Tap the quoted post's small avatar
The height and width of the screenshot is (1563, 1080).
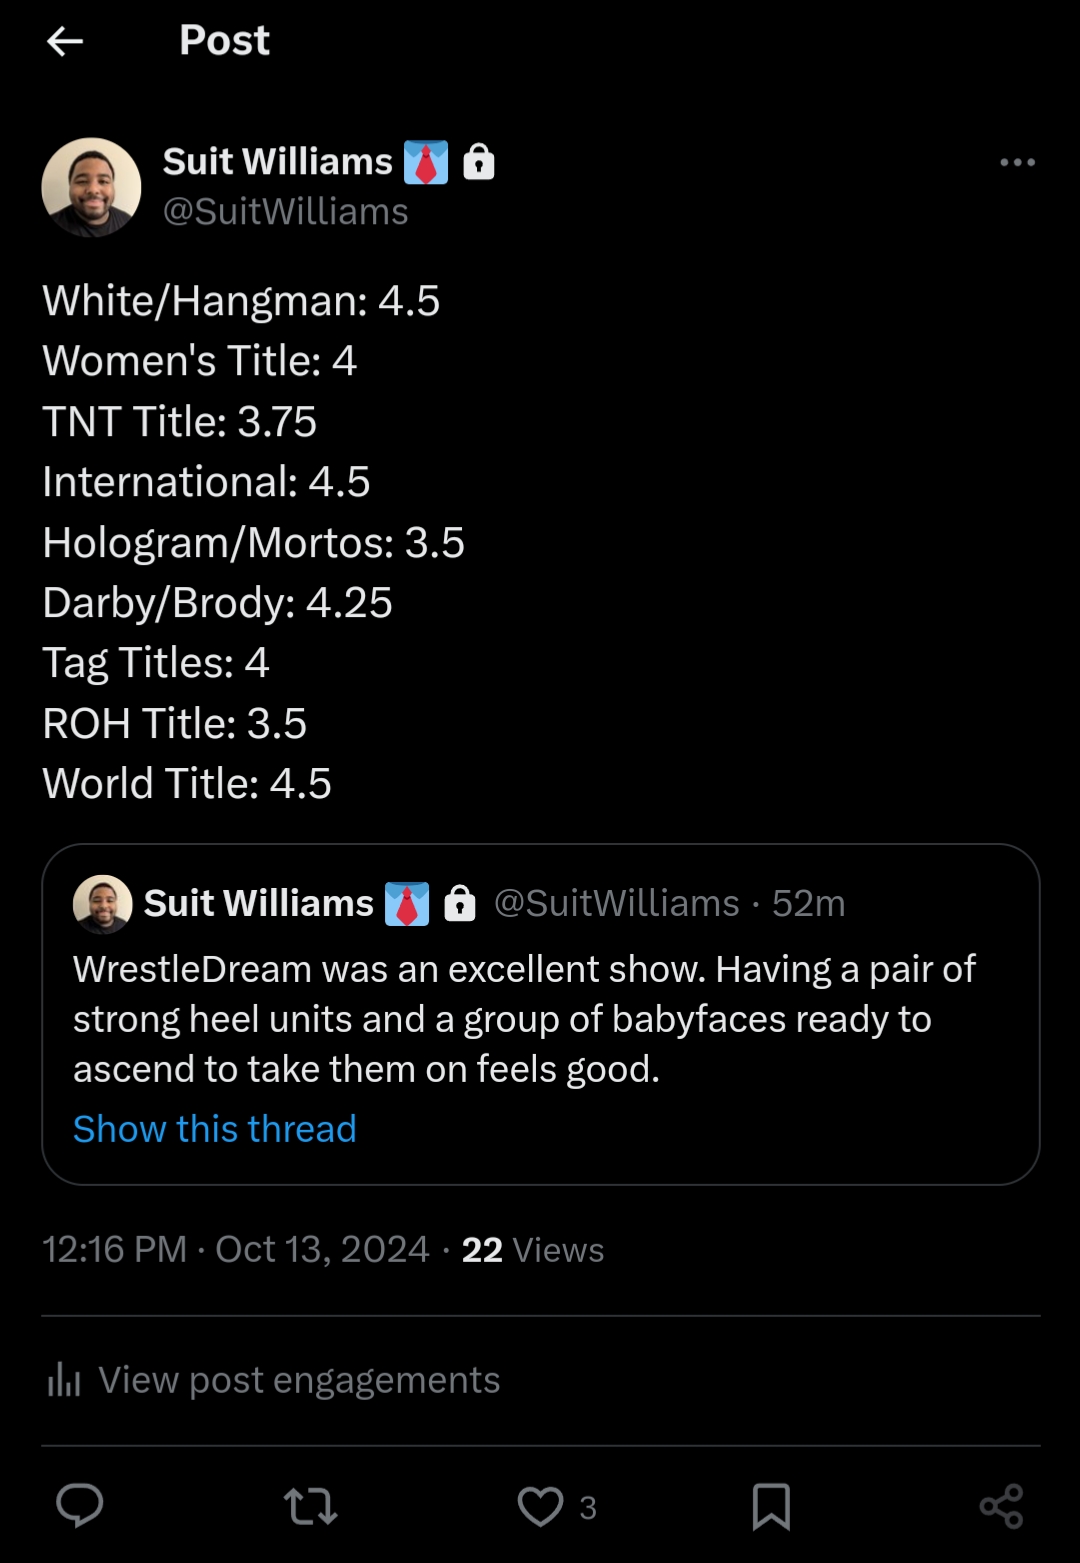pos(103,904)
